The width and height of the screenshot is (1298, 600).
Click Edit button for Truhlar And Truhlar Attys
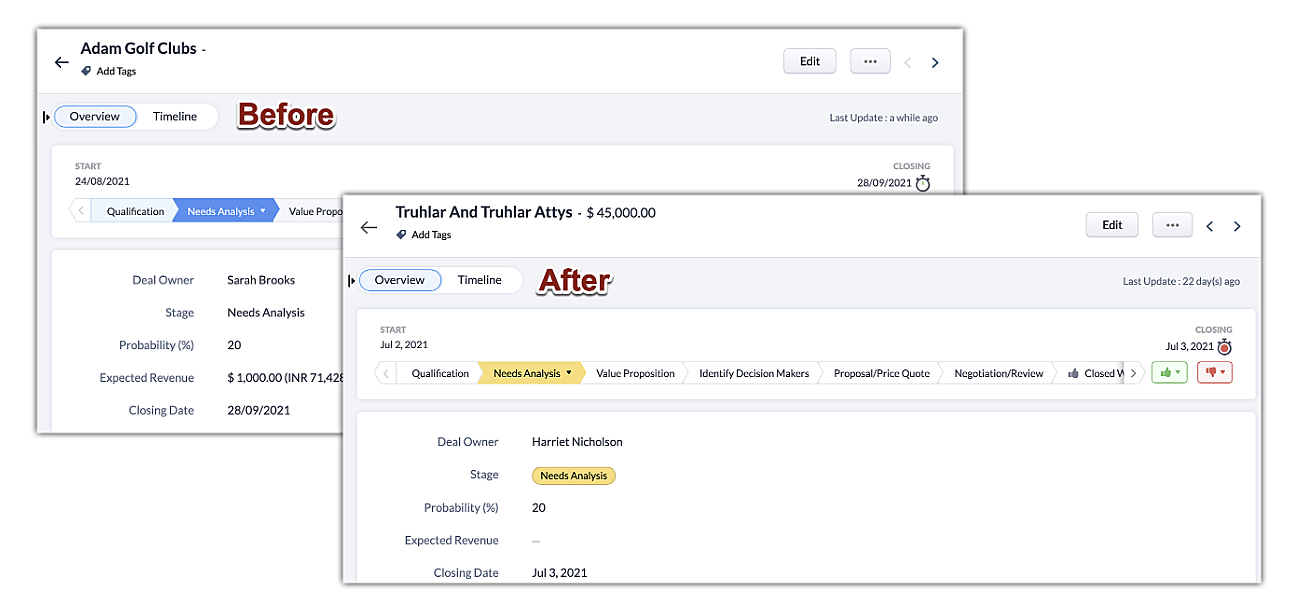click(x=1112, y=225)
